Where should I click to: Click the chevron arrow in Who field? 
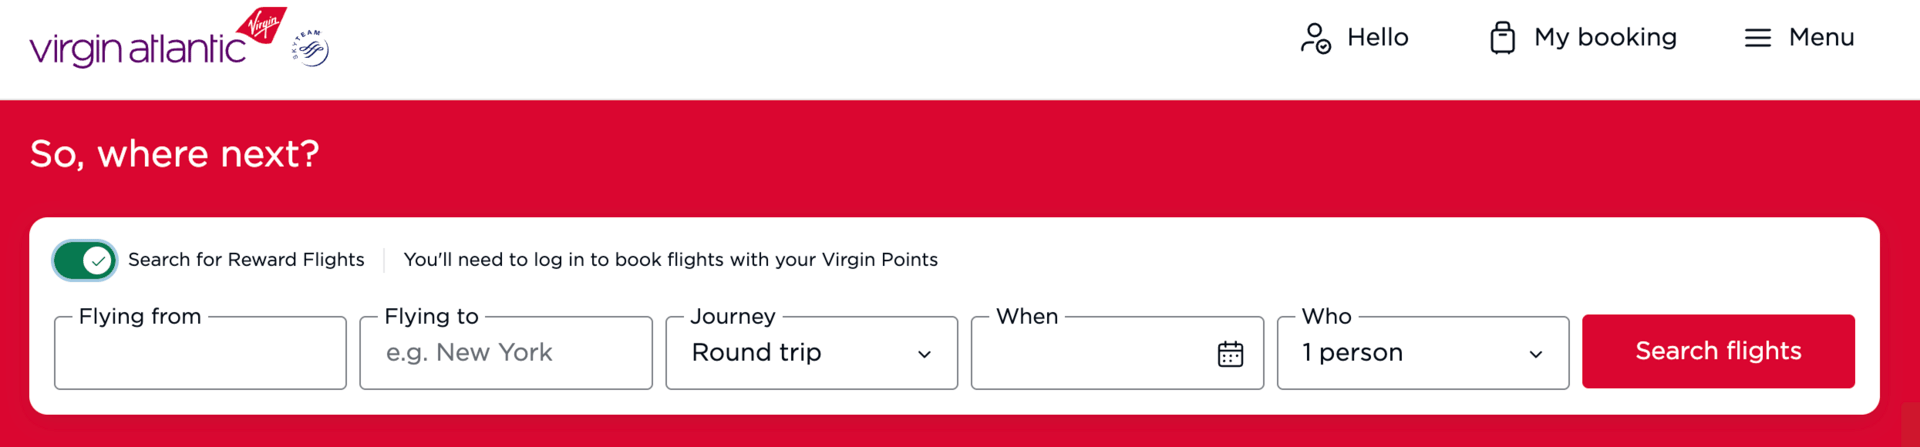pos(1535,354)
